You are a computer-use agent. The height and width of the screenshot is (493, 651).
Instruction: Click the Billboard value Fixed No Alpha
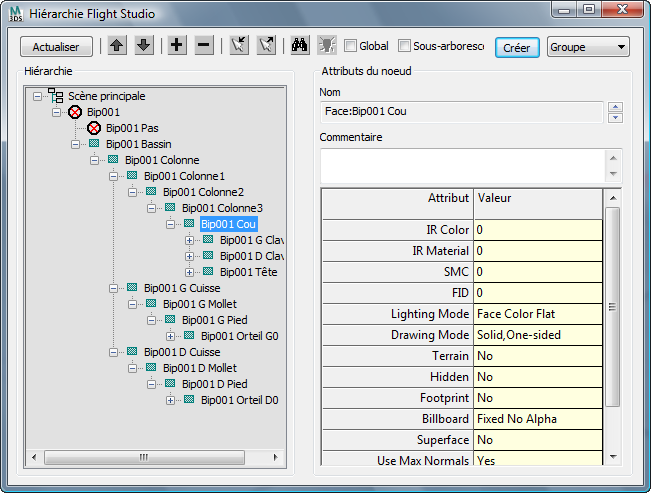click(538, 419)
